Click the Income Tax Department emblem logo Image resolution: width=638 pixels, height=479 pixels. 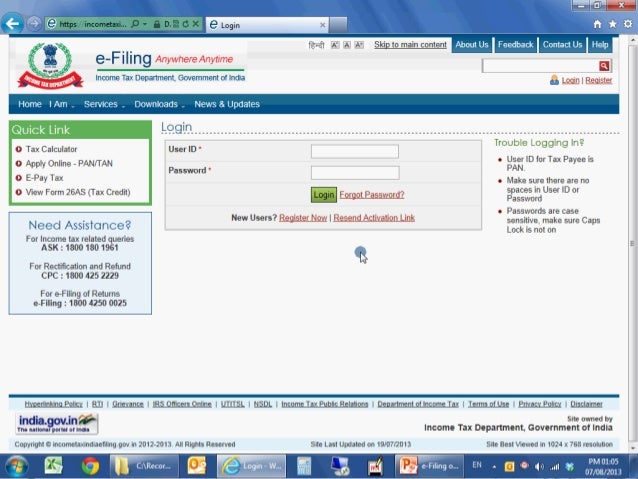(50, 66)
